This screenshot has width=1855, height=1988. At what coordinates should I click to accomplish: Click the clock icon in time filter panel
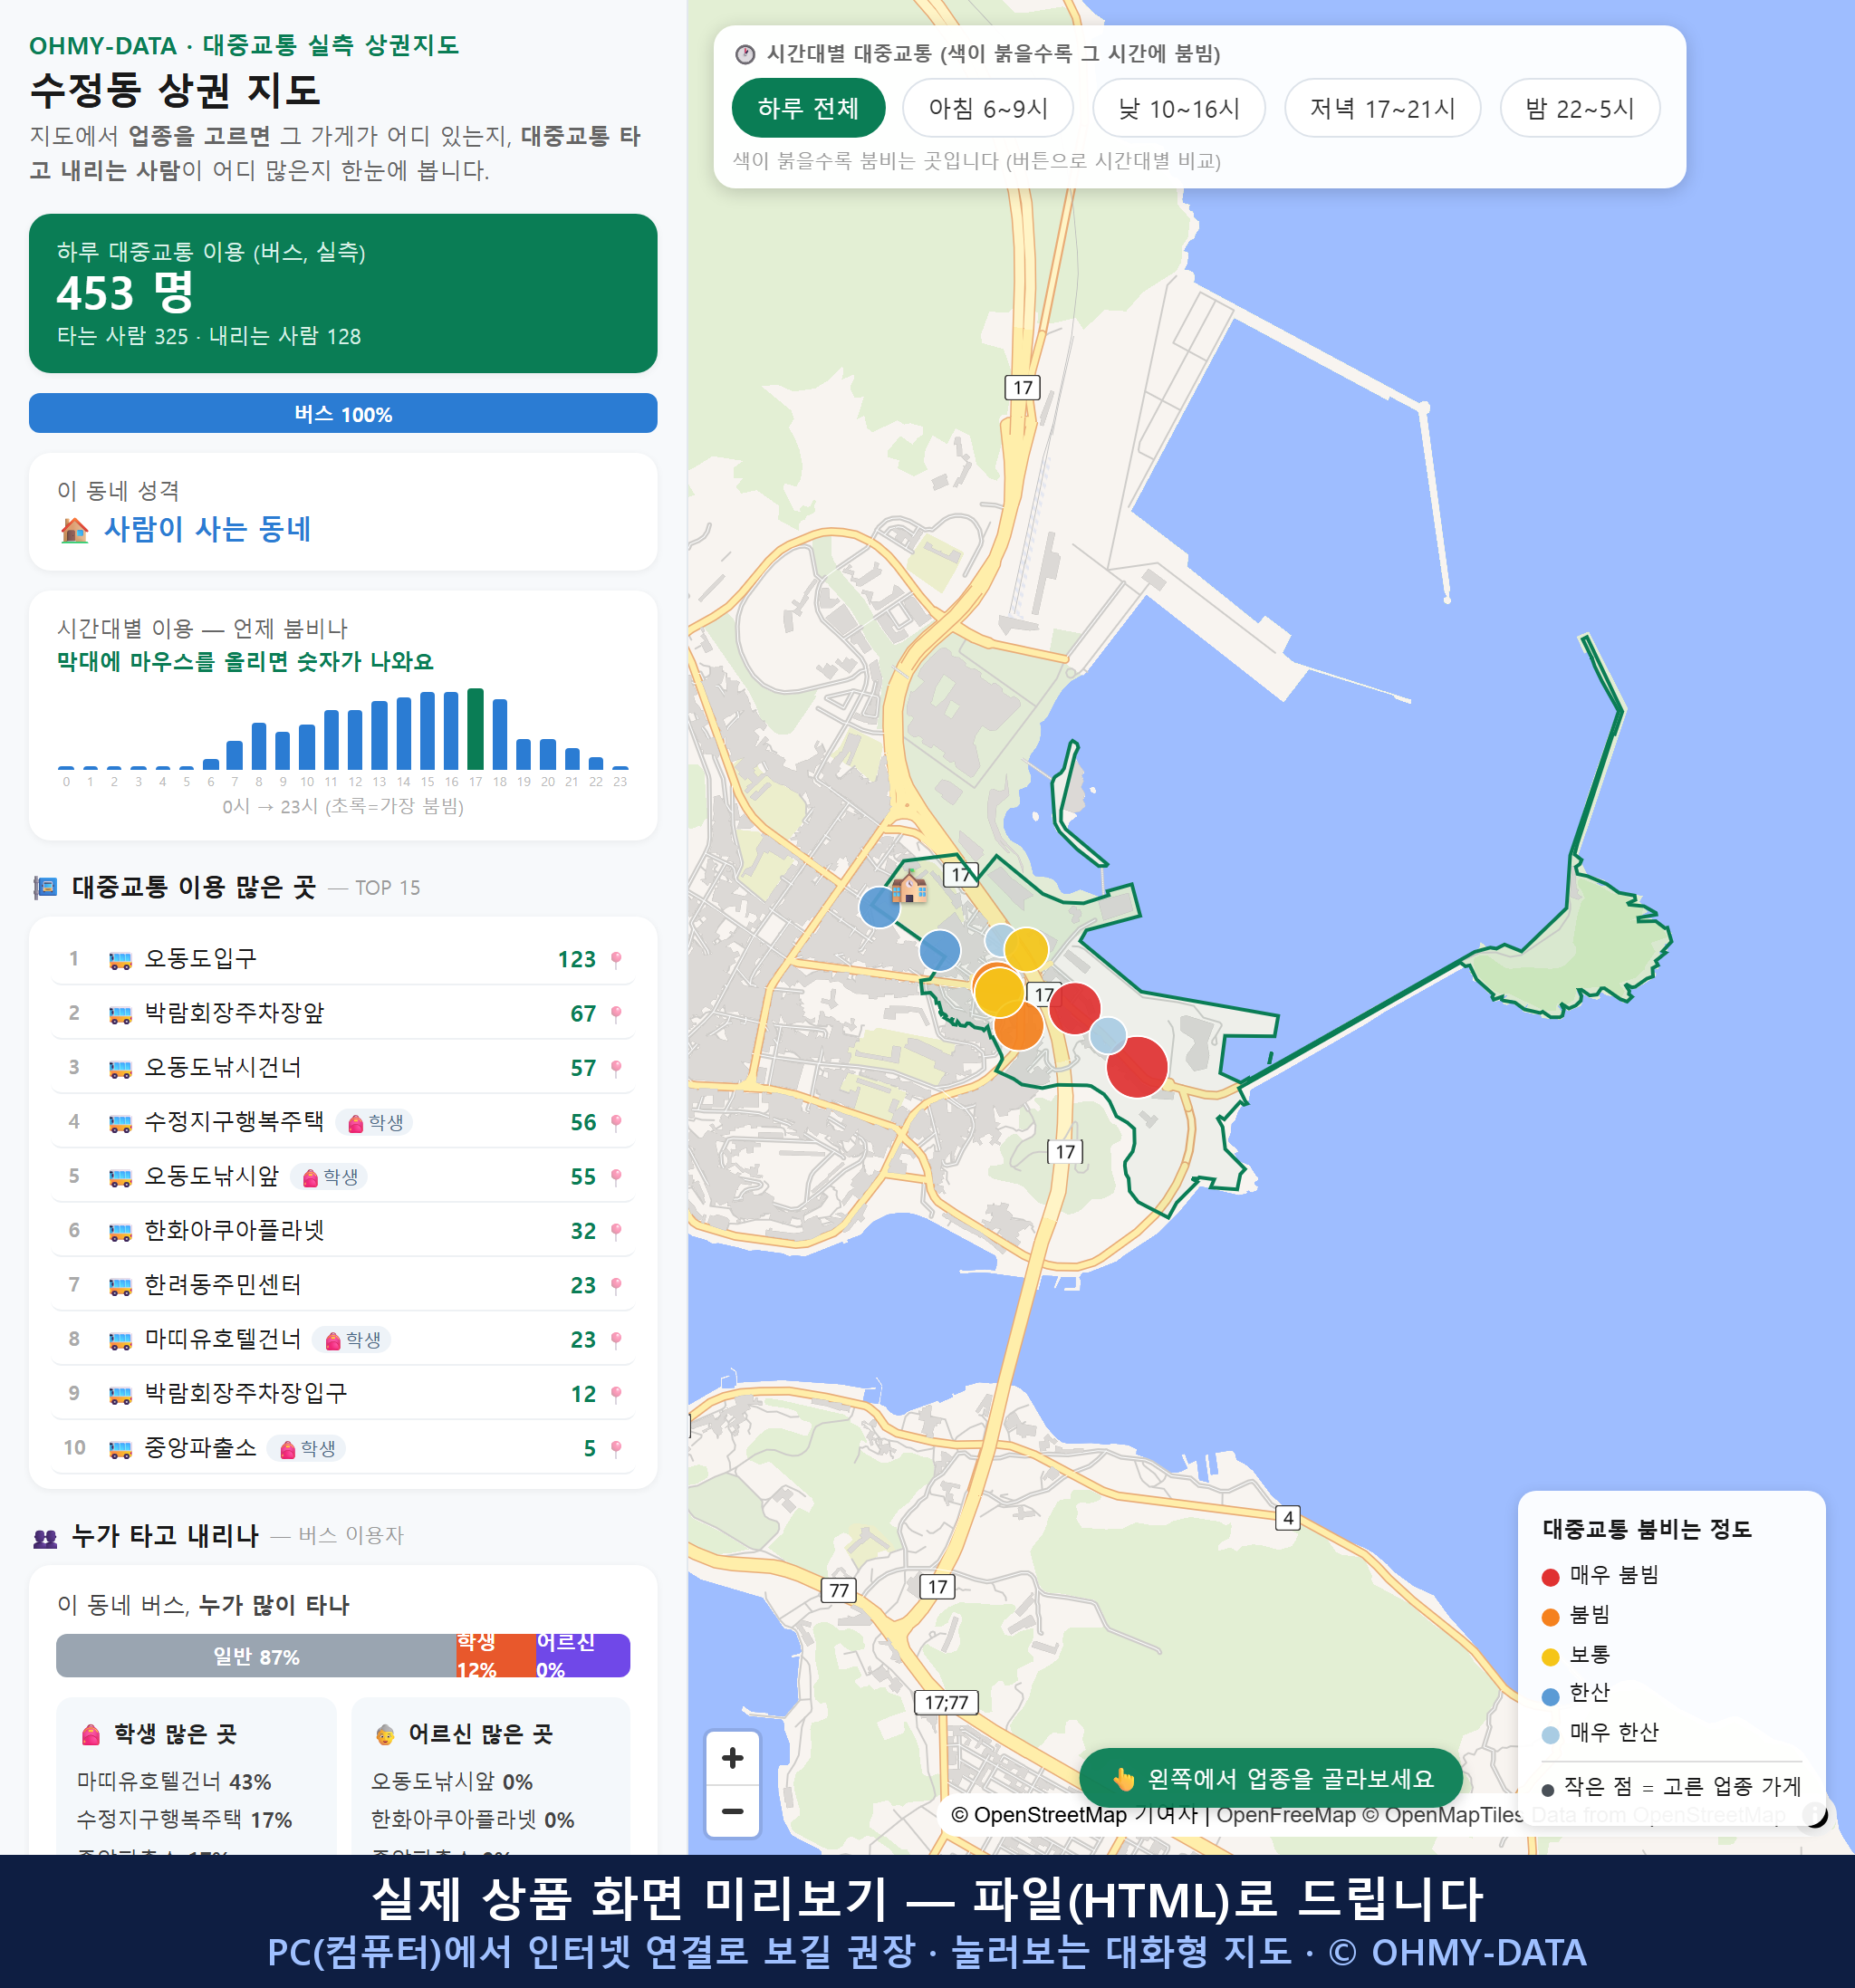(745, 54)
